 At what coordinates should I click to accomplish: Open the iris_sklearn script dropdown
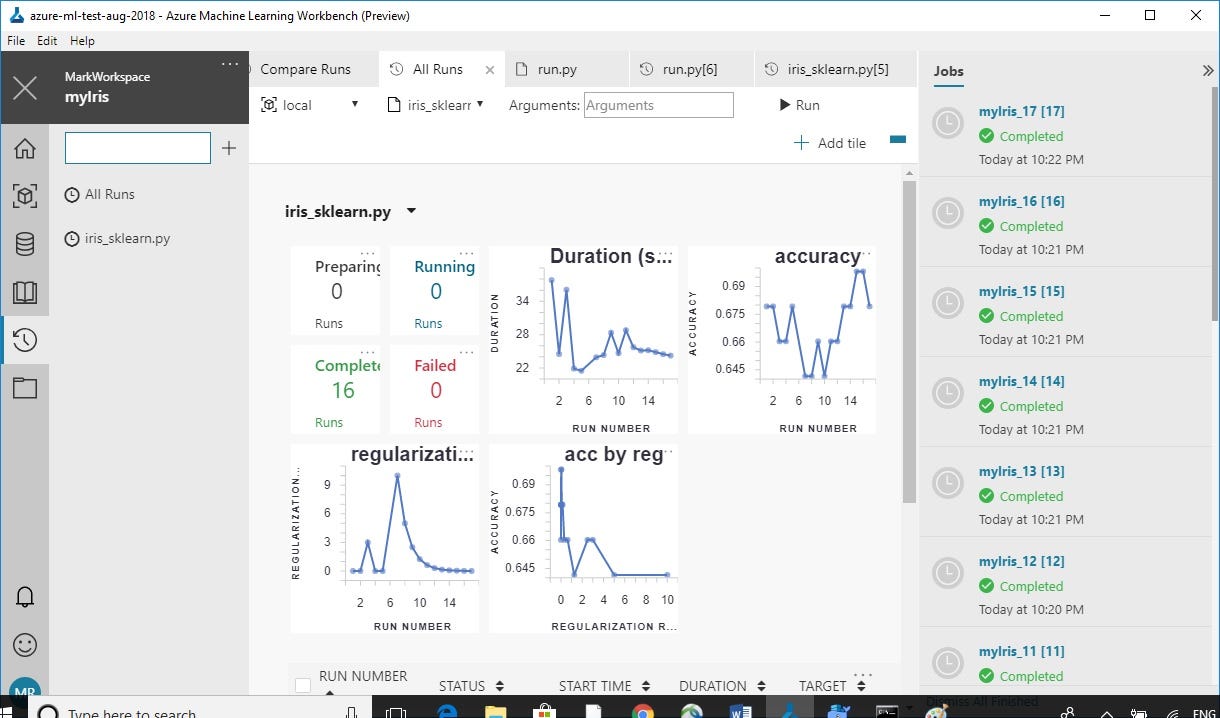click(436, 105)
